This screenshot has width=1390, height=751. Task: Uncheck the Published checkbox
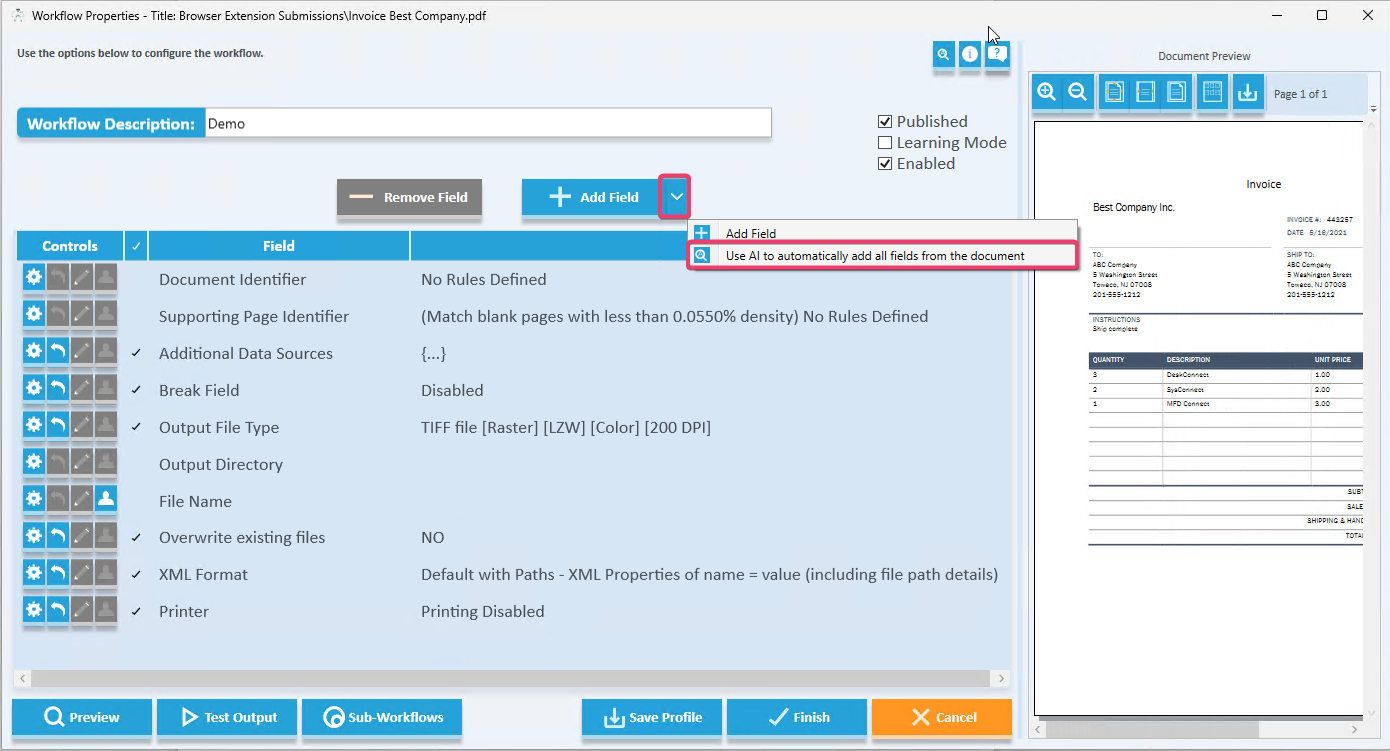(885, 122)
